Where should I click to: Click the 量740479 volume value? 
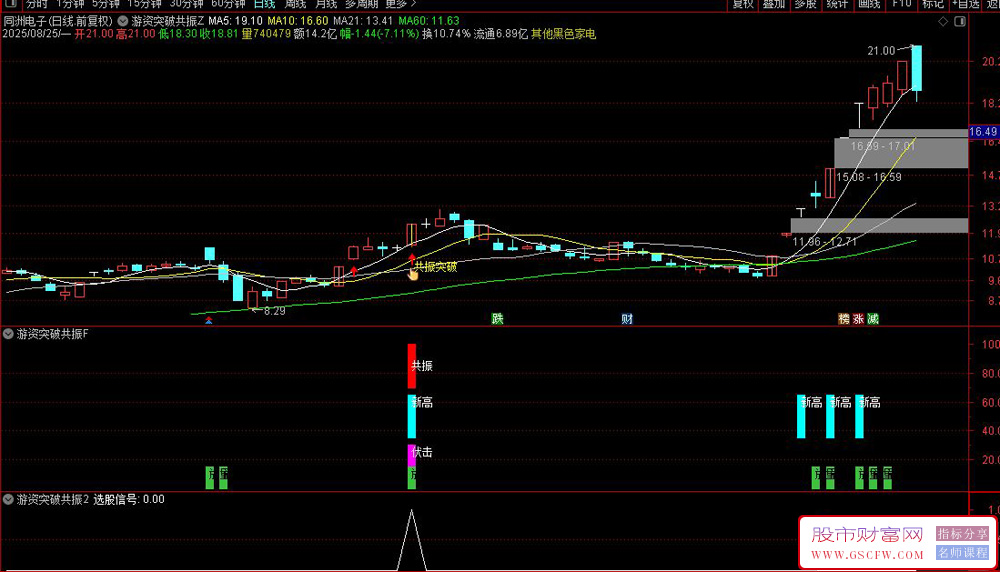pyautogui.click(x=266, y=34)
